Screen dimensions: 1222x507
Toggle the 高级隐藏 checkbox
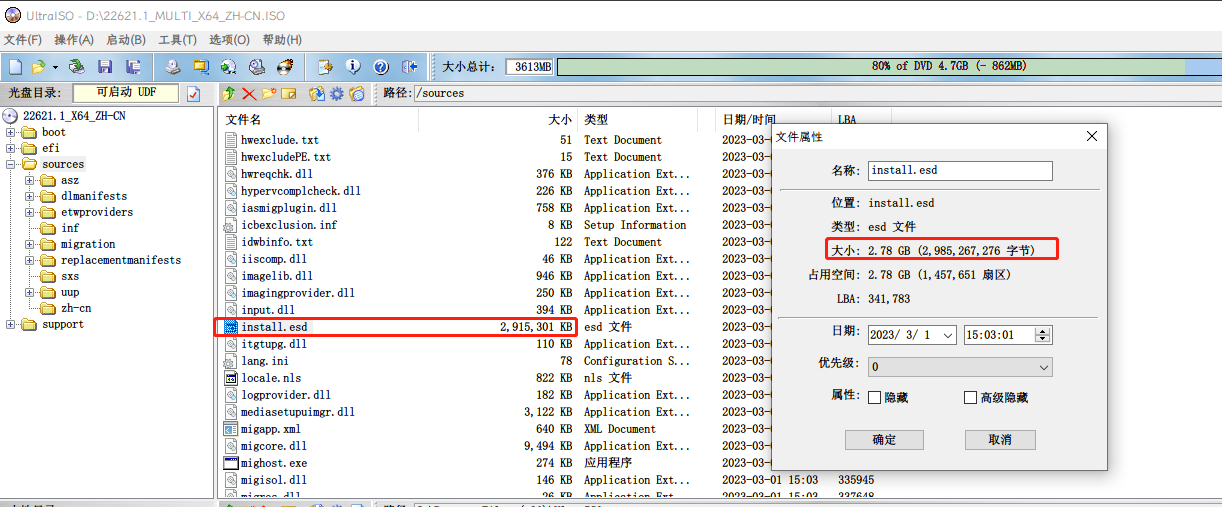tap(970, 397)
